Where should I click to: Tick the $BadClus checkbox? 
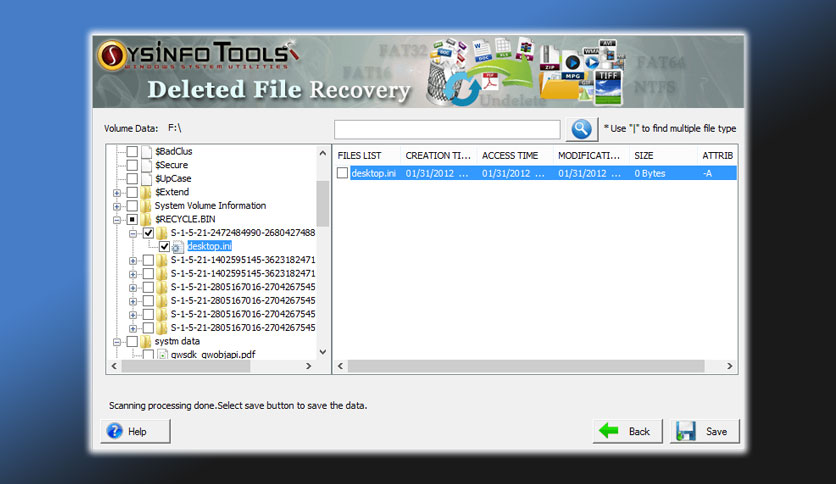click(132, 151)
